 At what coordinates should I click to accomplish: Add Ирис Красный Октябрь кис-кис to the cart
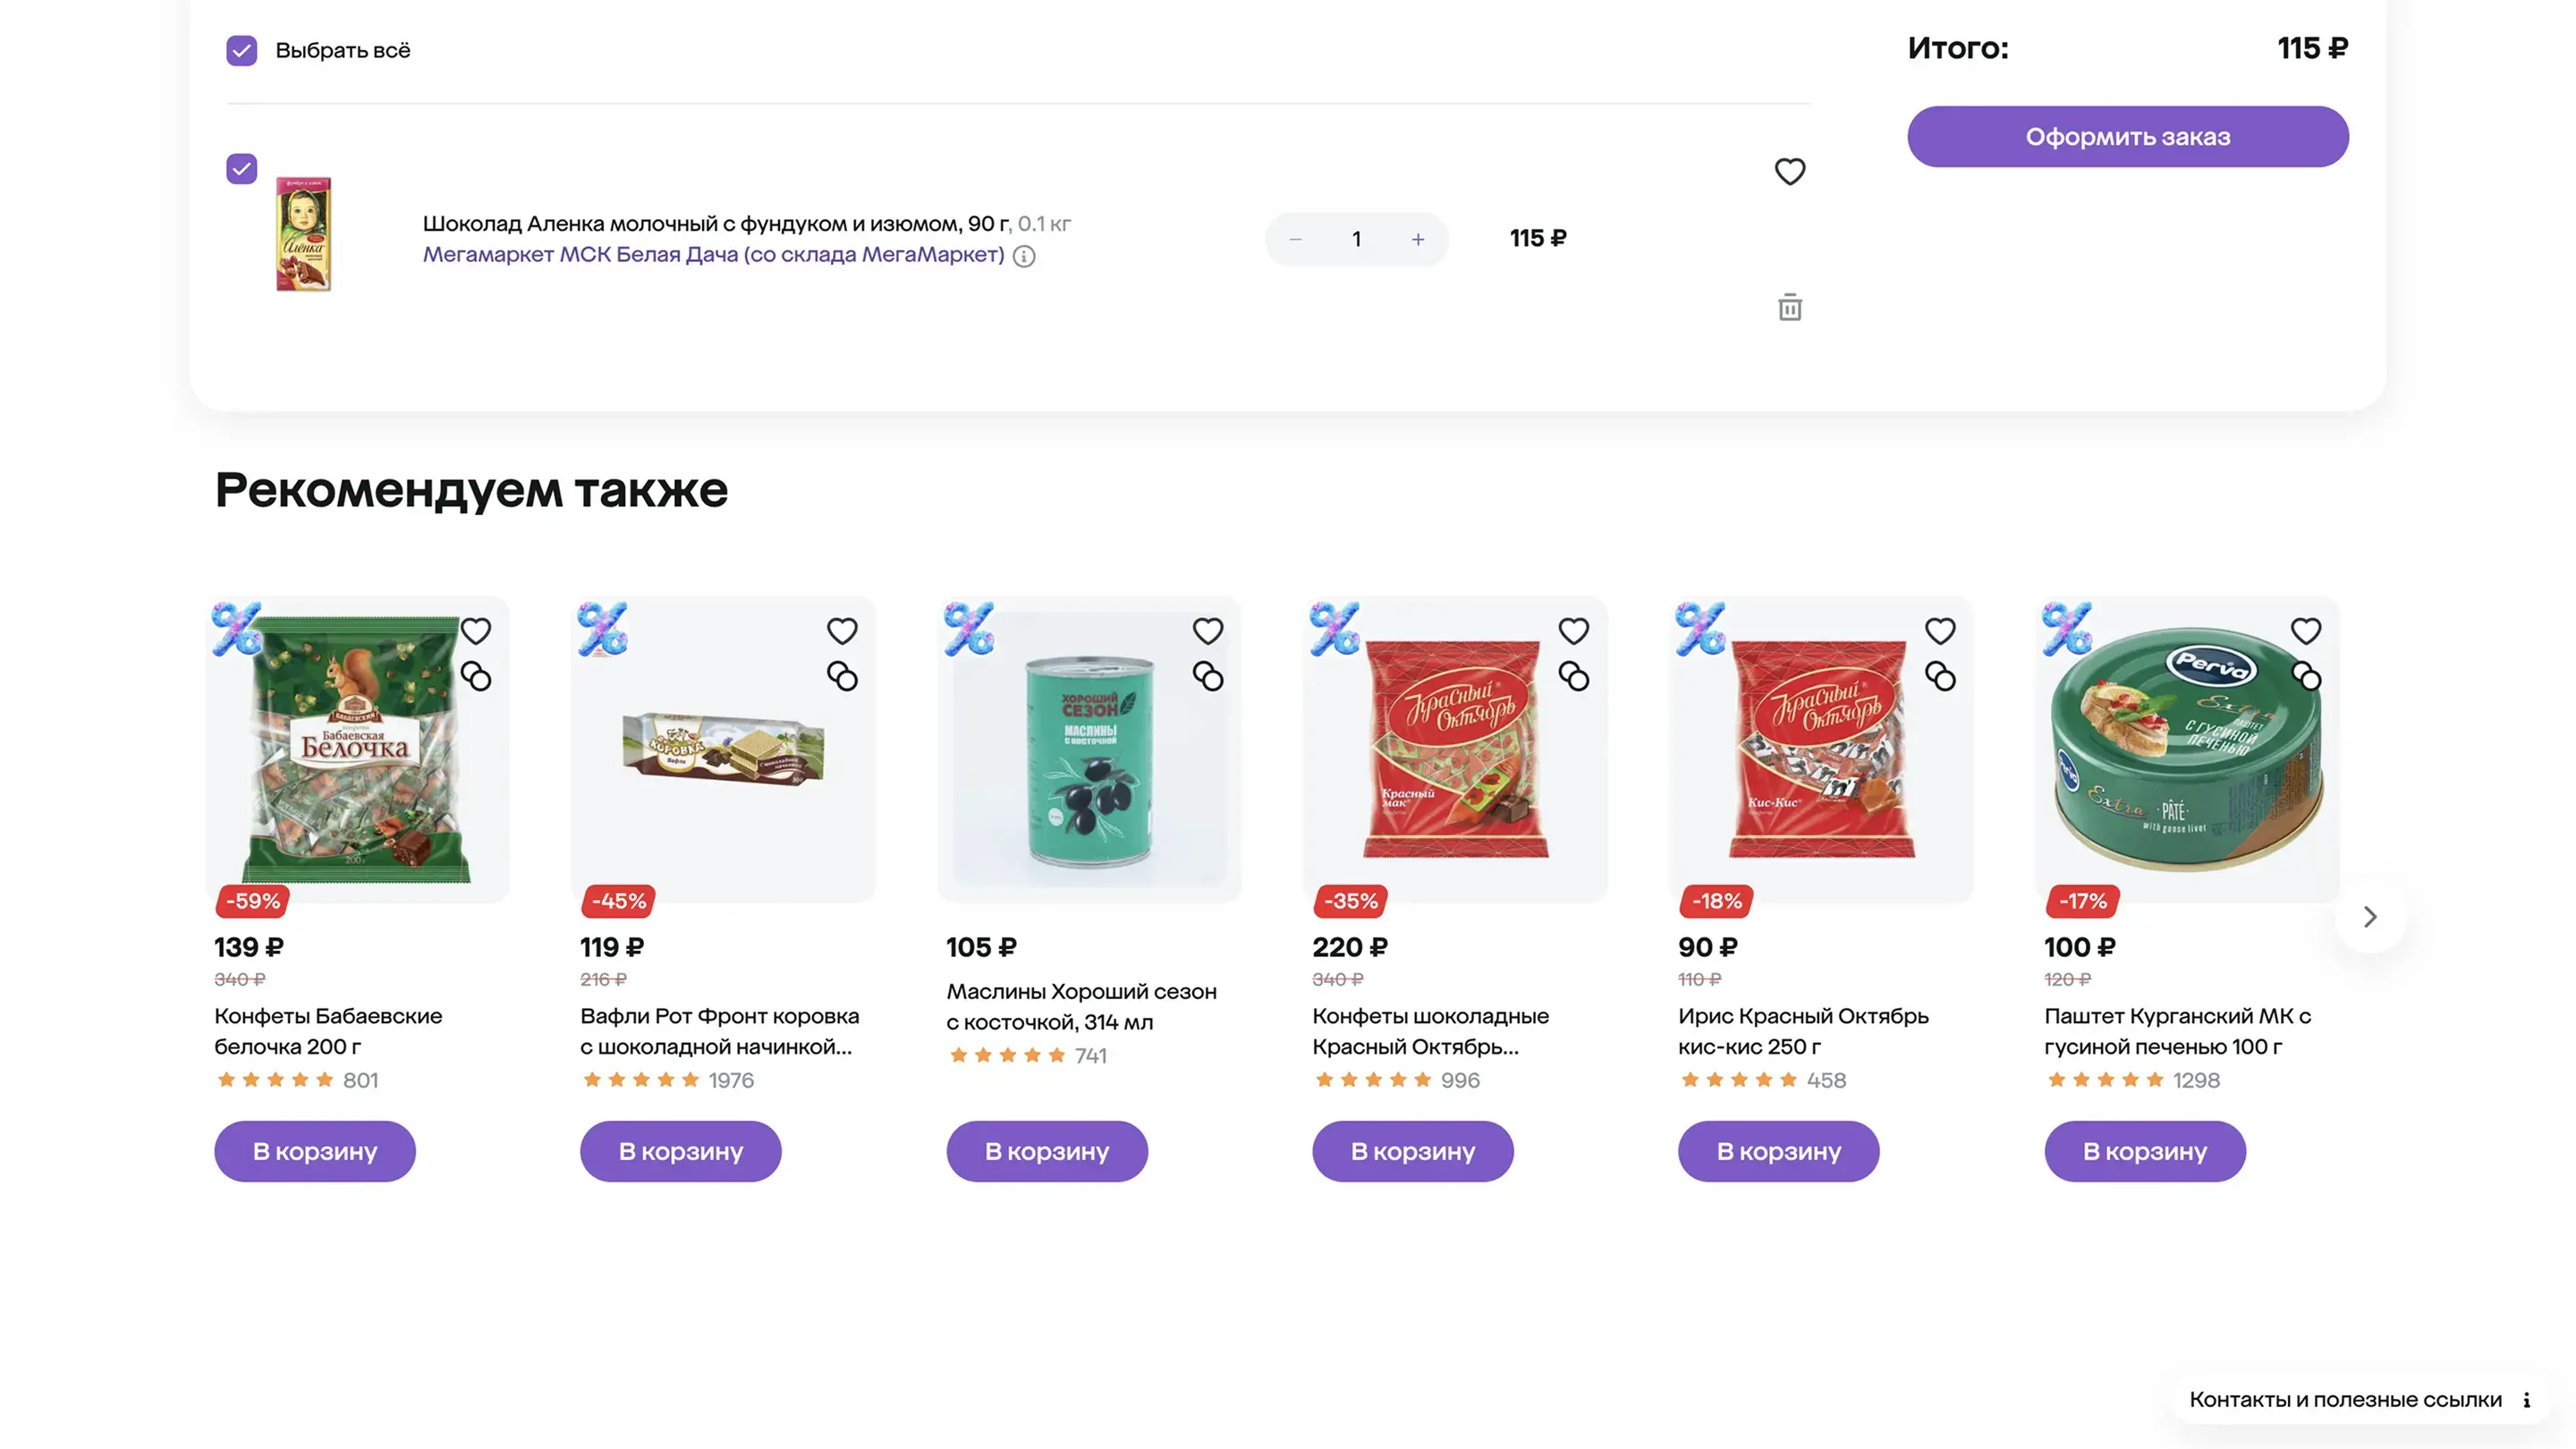point(1778,1151)
